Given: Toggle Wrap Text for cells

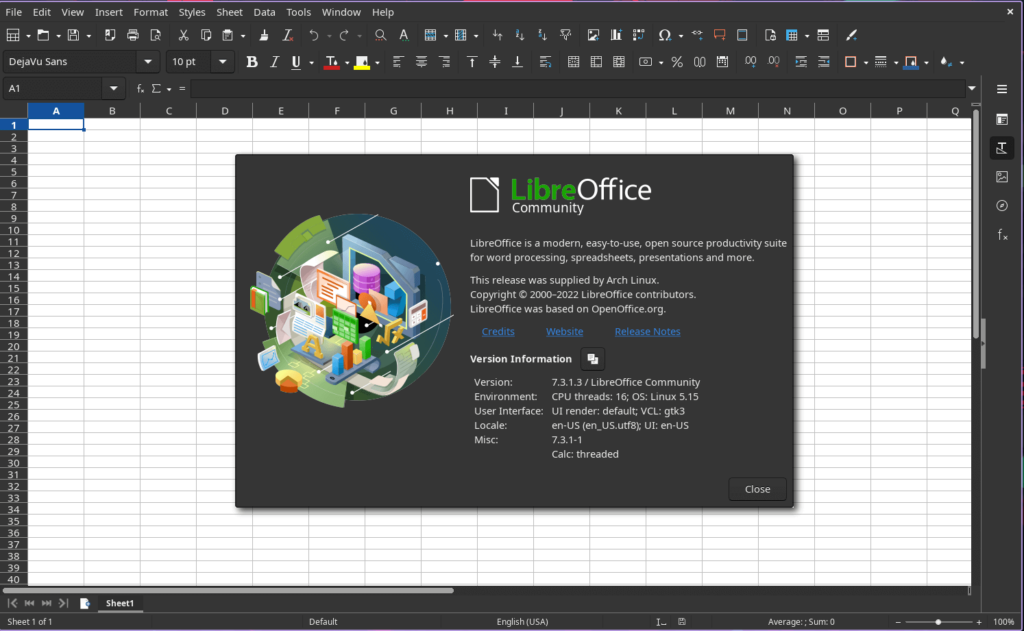Looking at the screenshot, I should [545, 61].
